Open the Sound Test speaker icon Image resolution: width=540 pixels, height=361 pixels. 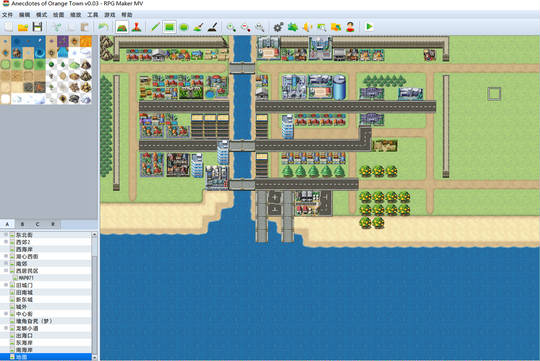point(307,27)
